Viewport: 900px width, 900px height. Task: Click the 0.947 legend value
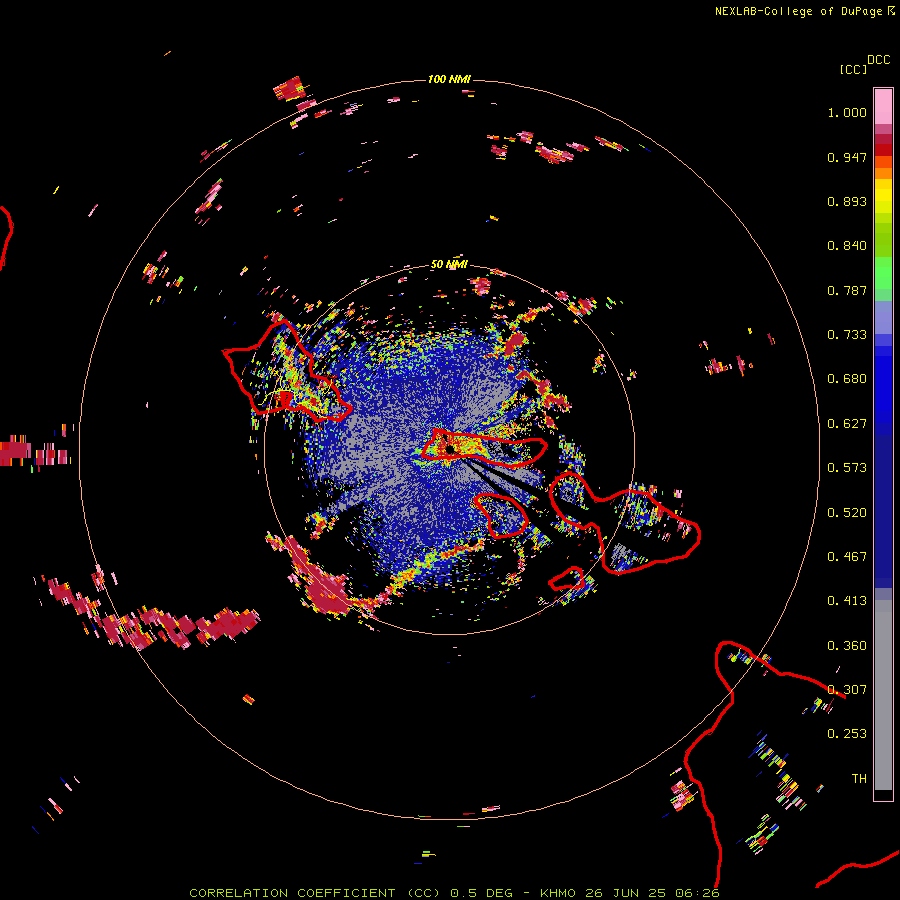click(847, 157)
